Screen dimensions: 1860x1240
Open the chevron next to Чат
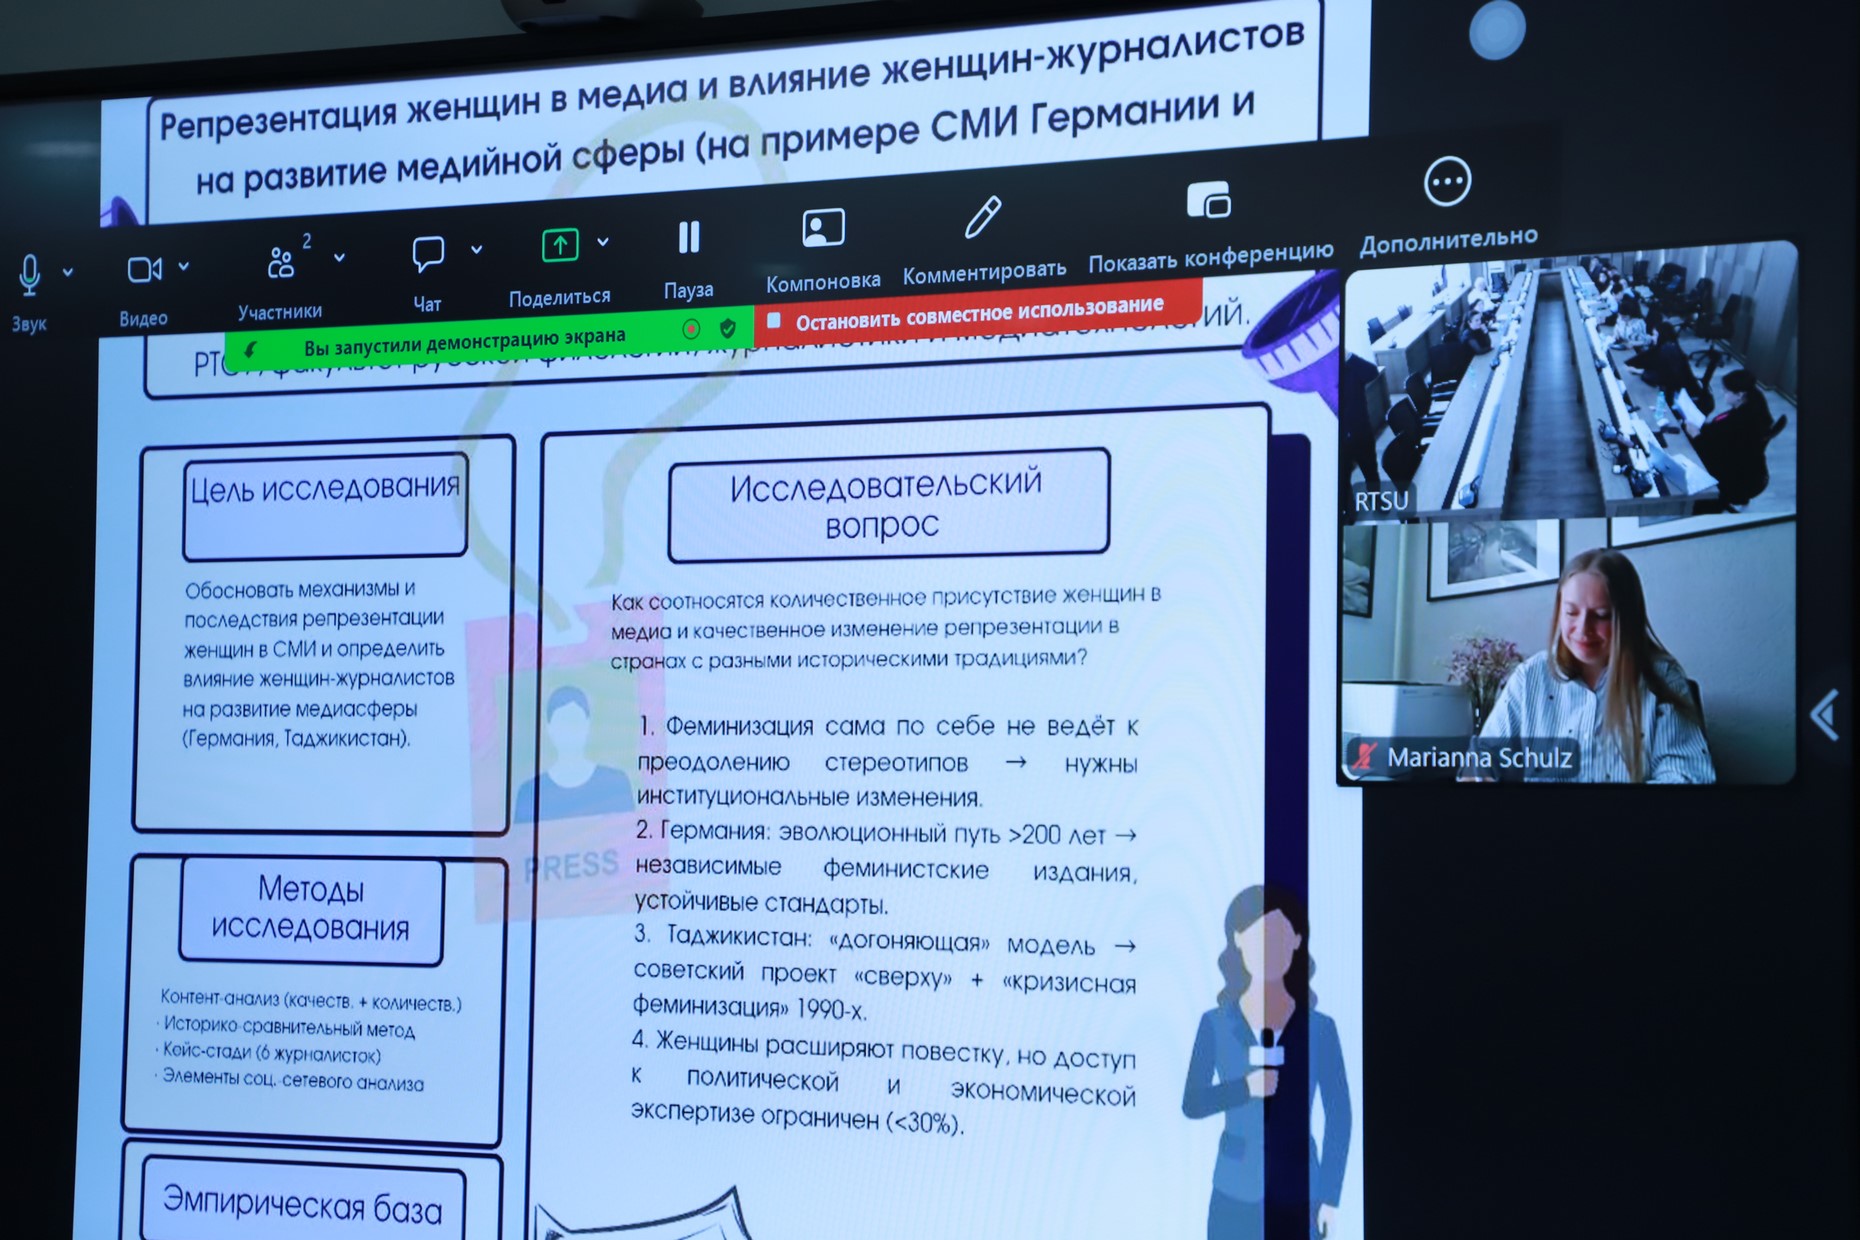pos(477,250)
